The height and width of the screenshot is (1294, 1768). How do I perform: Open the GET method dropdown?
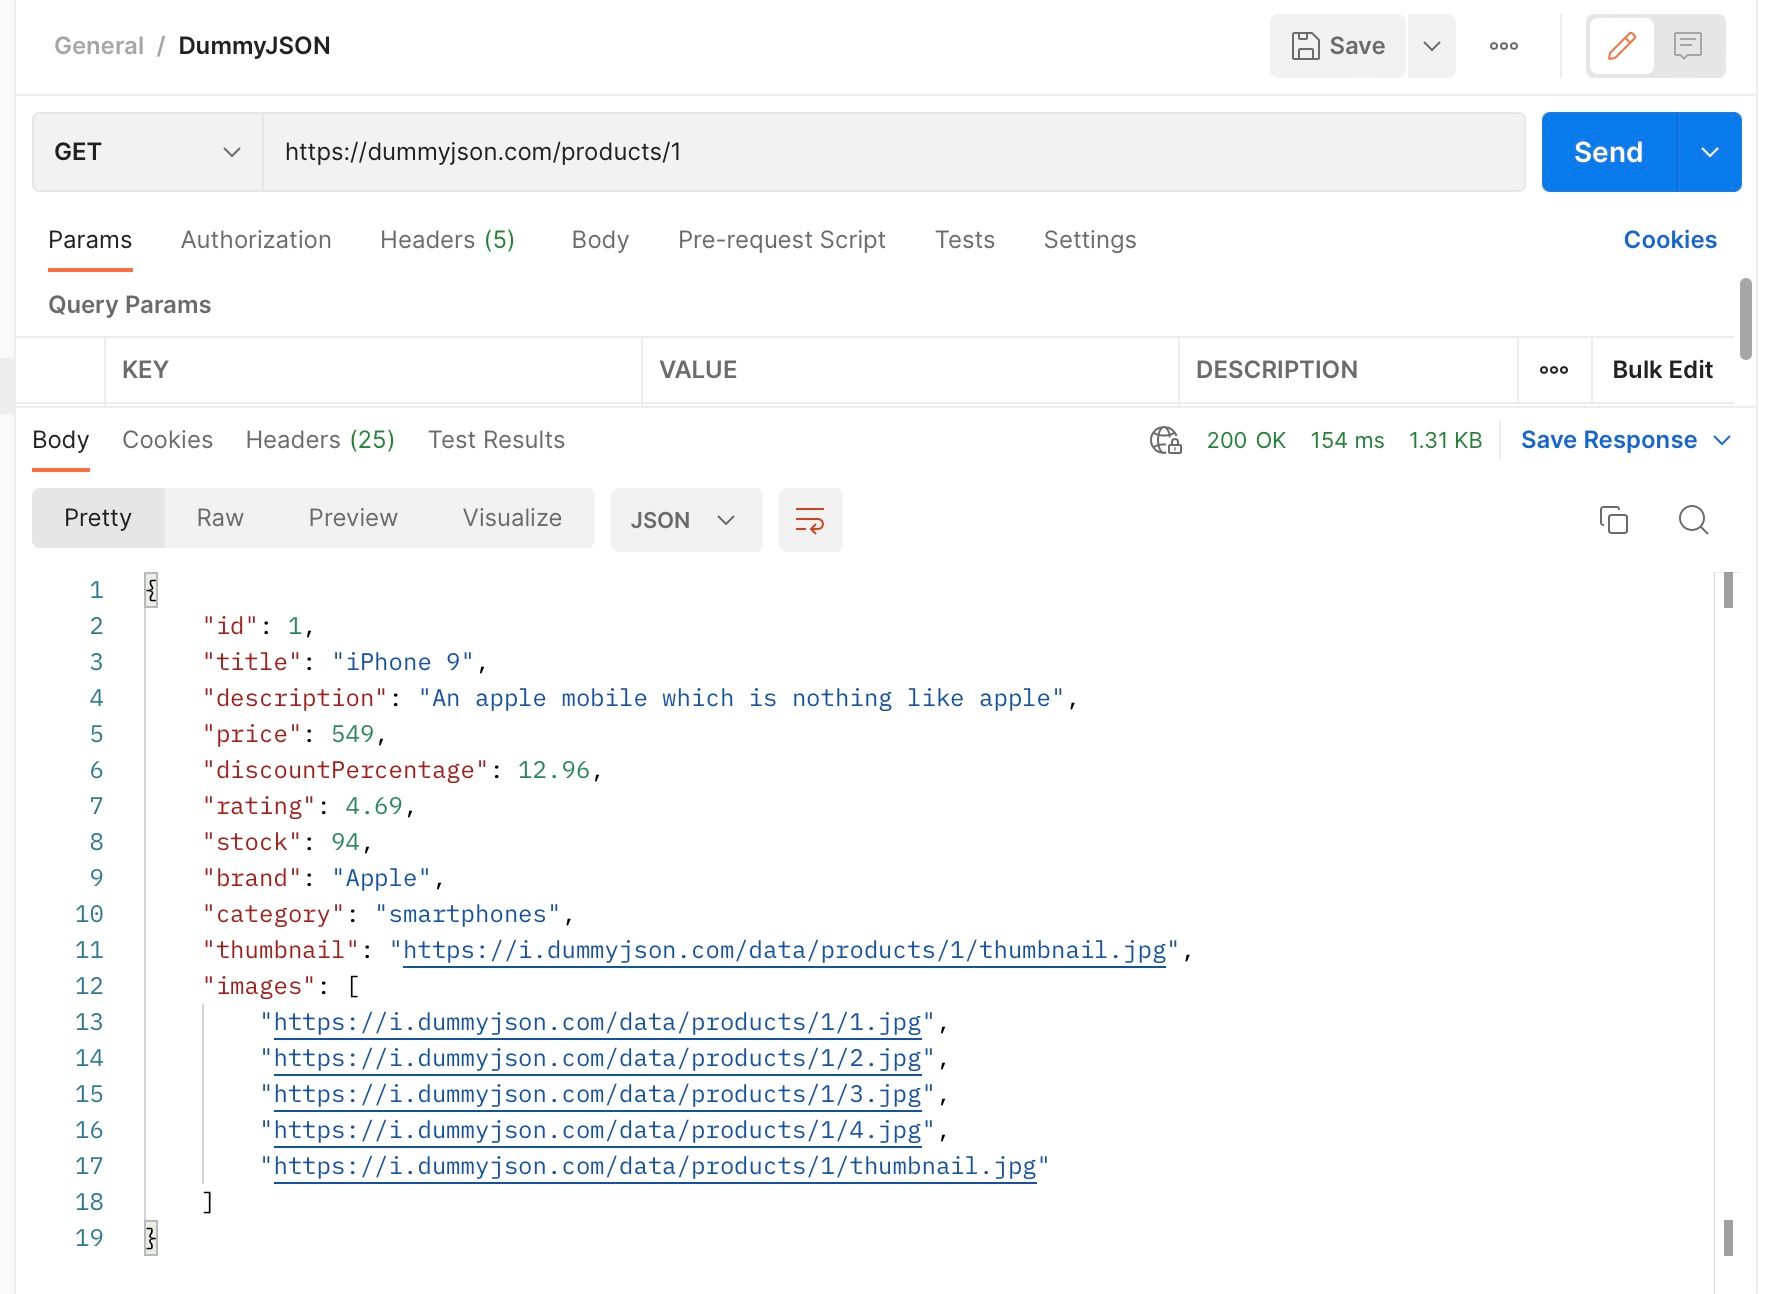pyautogui.click(x=148, y=152)
